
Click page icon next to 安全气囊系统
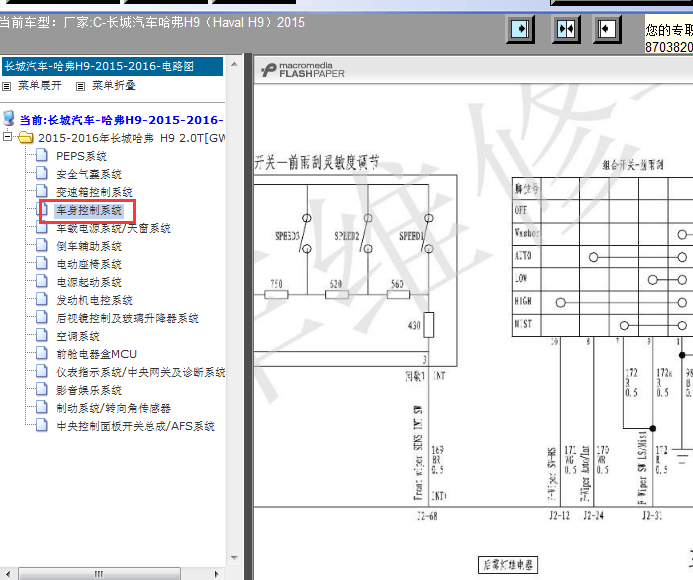click(42, 173)
